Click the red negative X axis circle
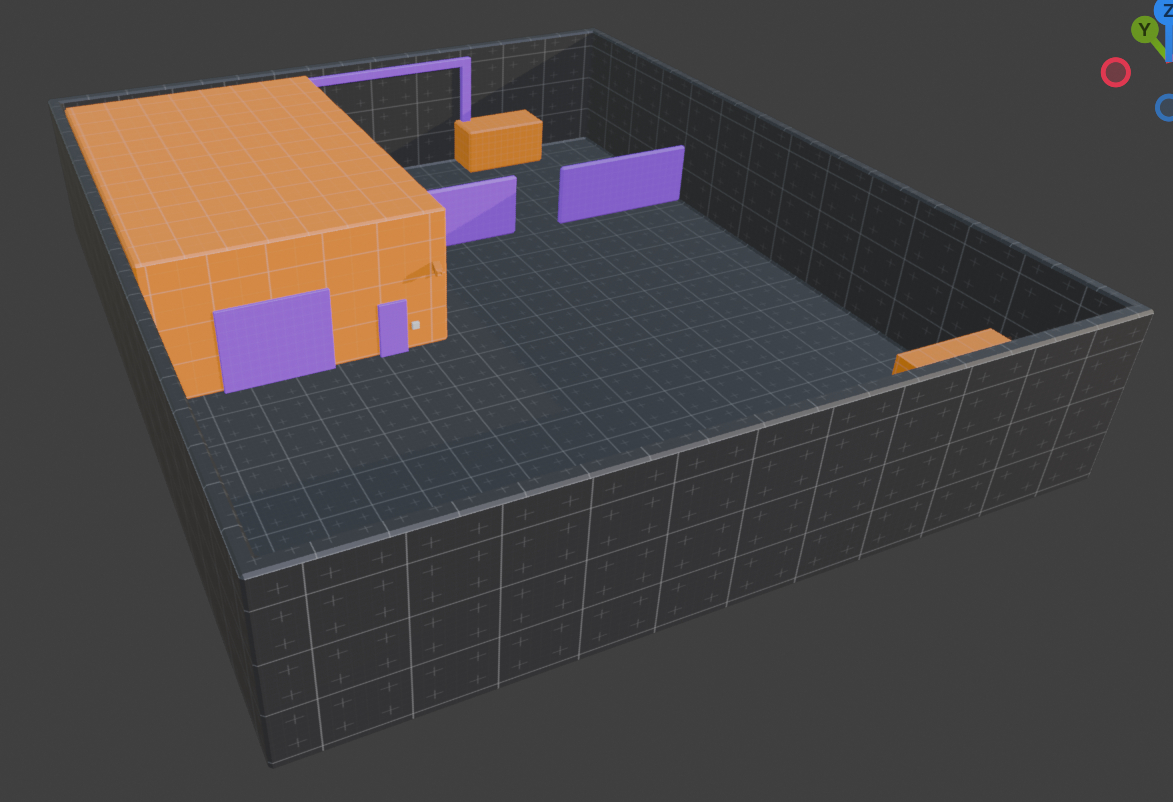Screen dimensions: 1173x802 pos(1115,72)
